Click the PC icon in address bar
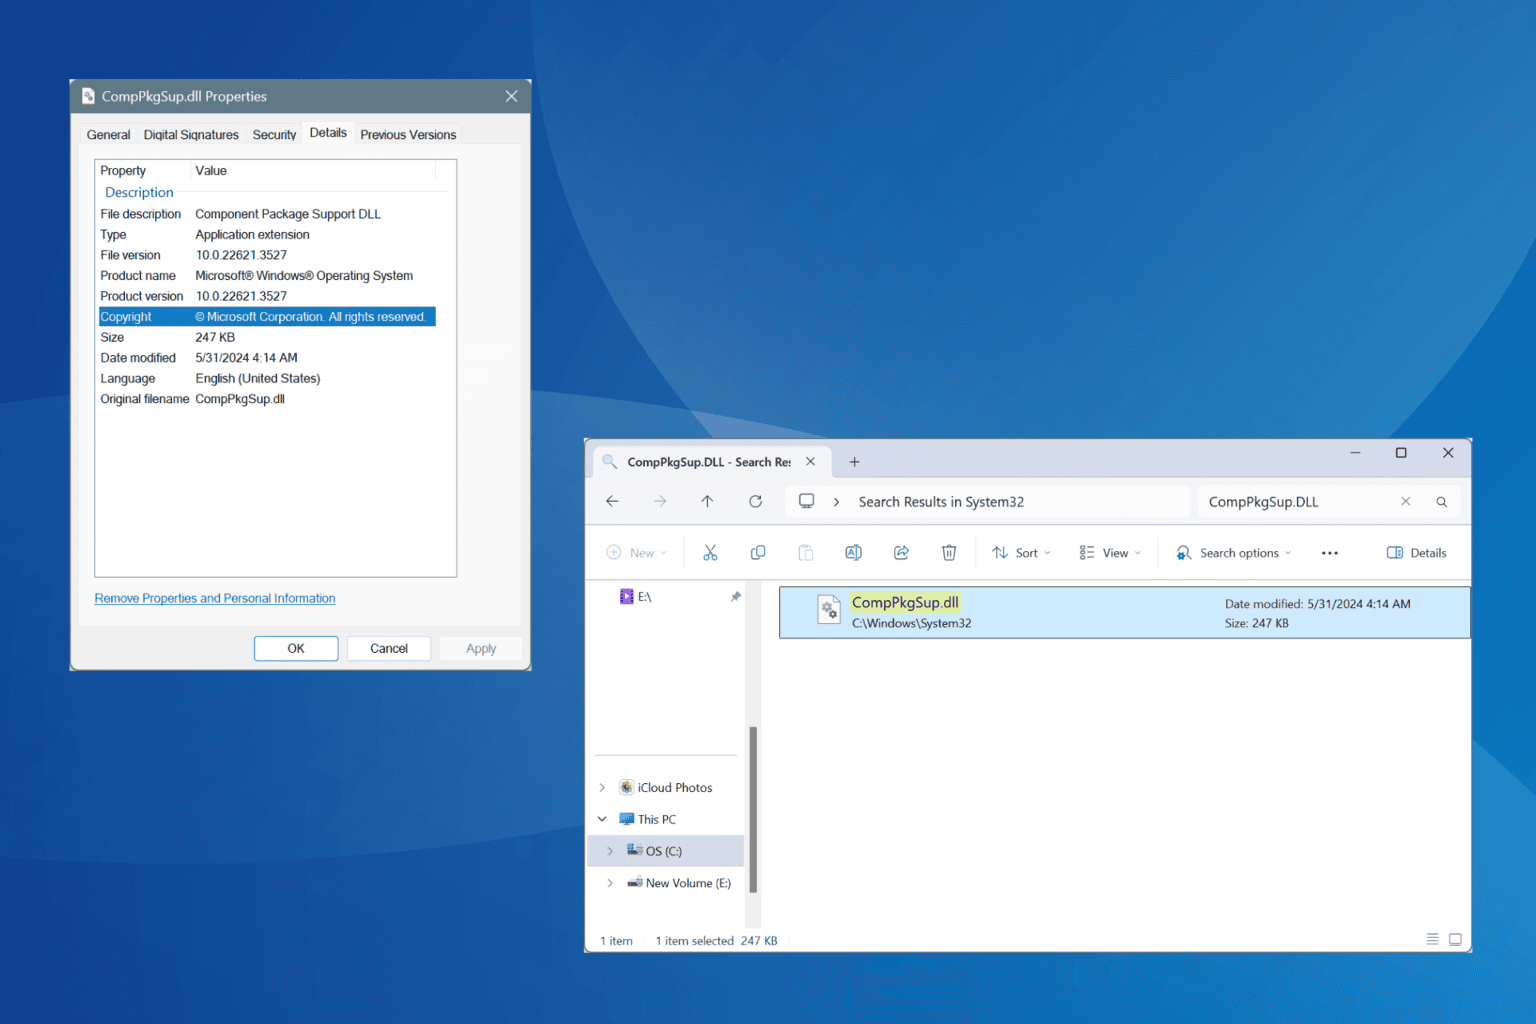The width and height of the screenshot is (1536, 1024). coord(806,501)
